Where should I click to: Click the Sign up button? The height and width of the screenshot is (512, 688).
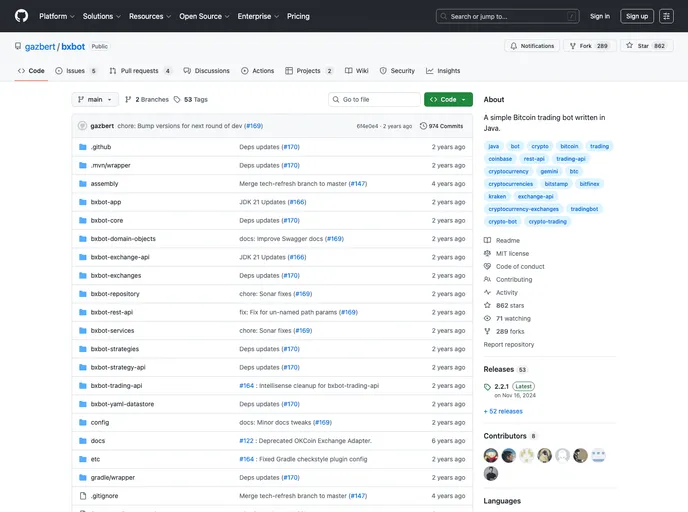coord(637,16)
